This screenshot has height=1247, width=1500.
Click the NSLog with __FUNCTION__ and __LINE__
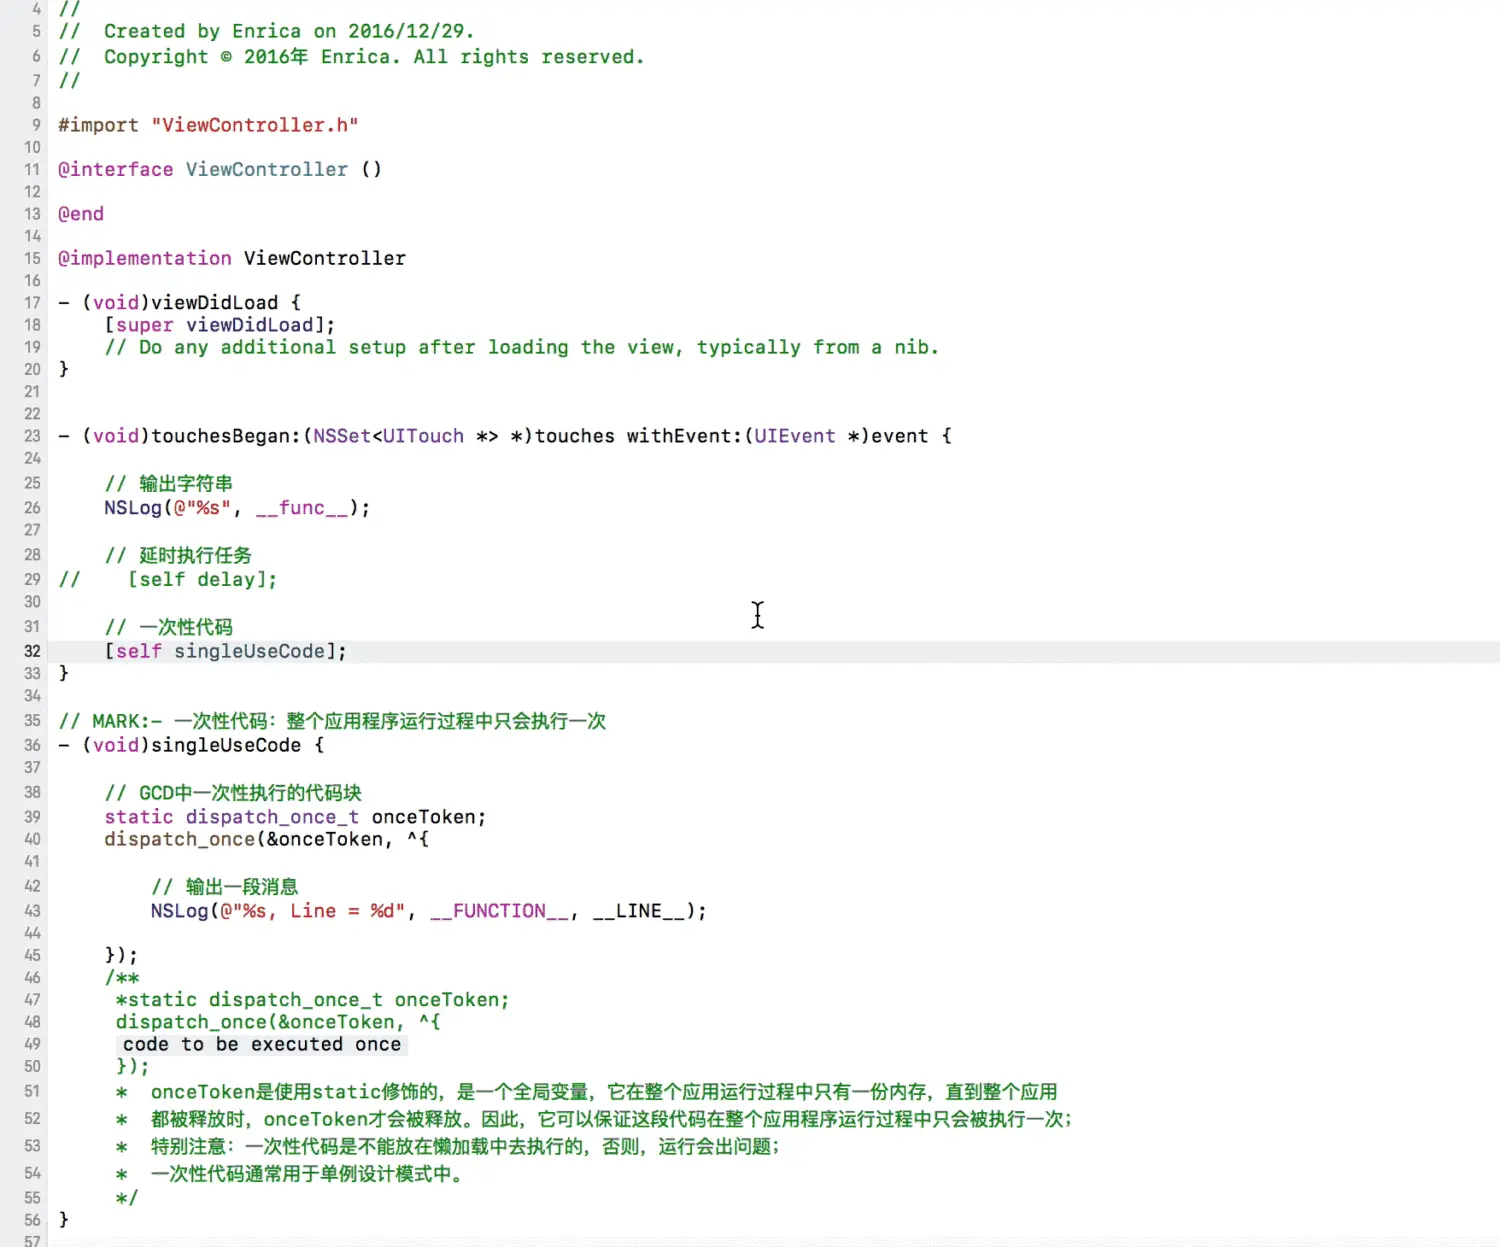coord(429,911)
